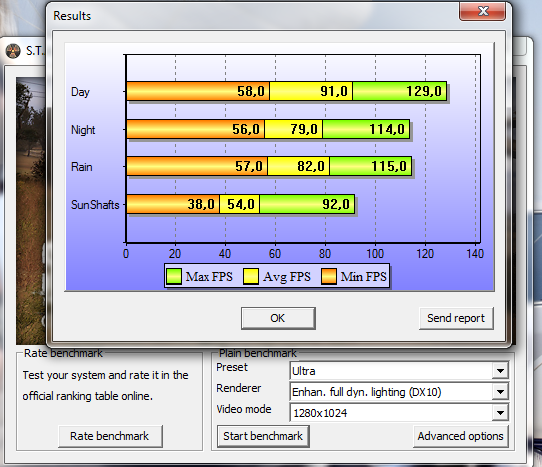542x467 pixels.
Task: Click the Max FPS green legend swatch
Action: point(174,277)
